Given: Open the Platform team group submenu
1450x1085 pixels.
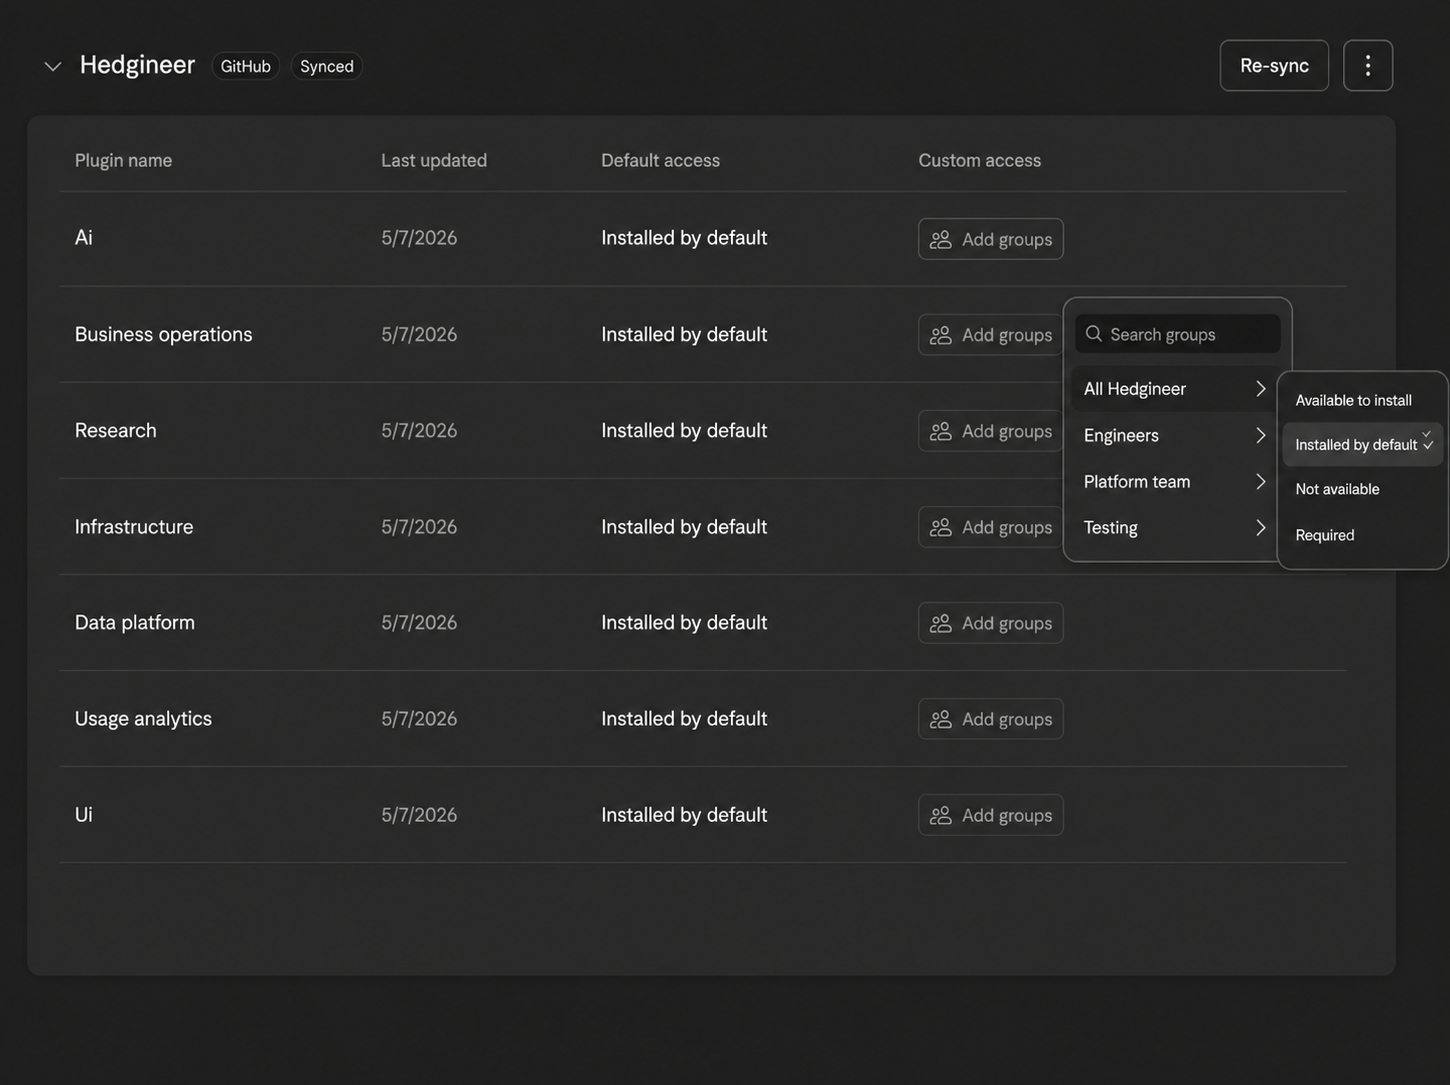Looking at the screenshot, I should pos(1174,481).
